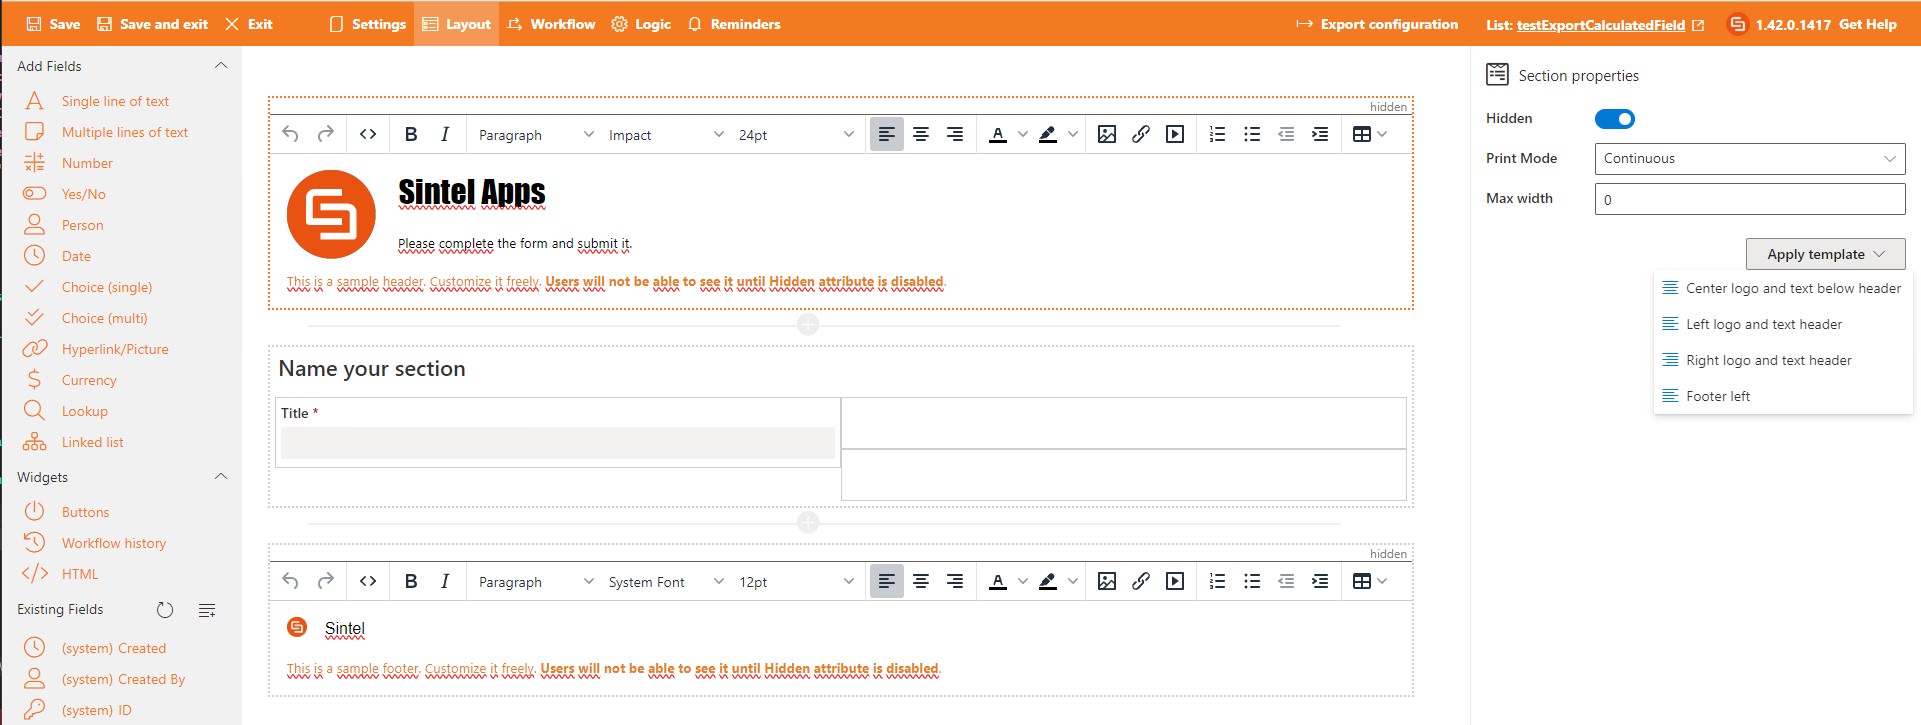
Task: Click insert media icon in header toolbar
Action: point(1175,134)
